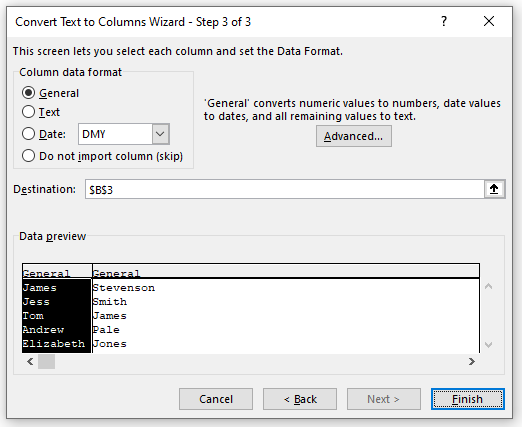Screen dimensions: 522x427
Task: Open the Advanced settings button
Action: pos(354,136)
